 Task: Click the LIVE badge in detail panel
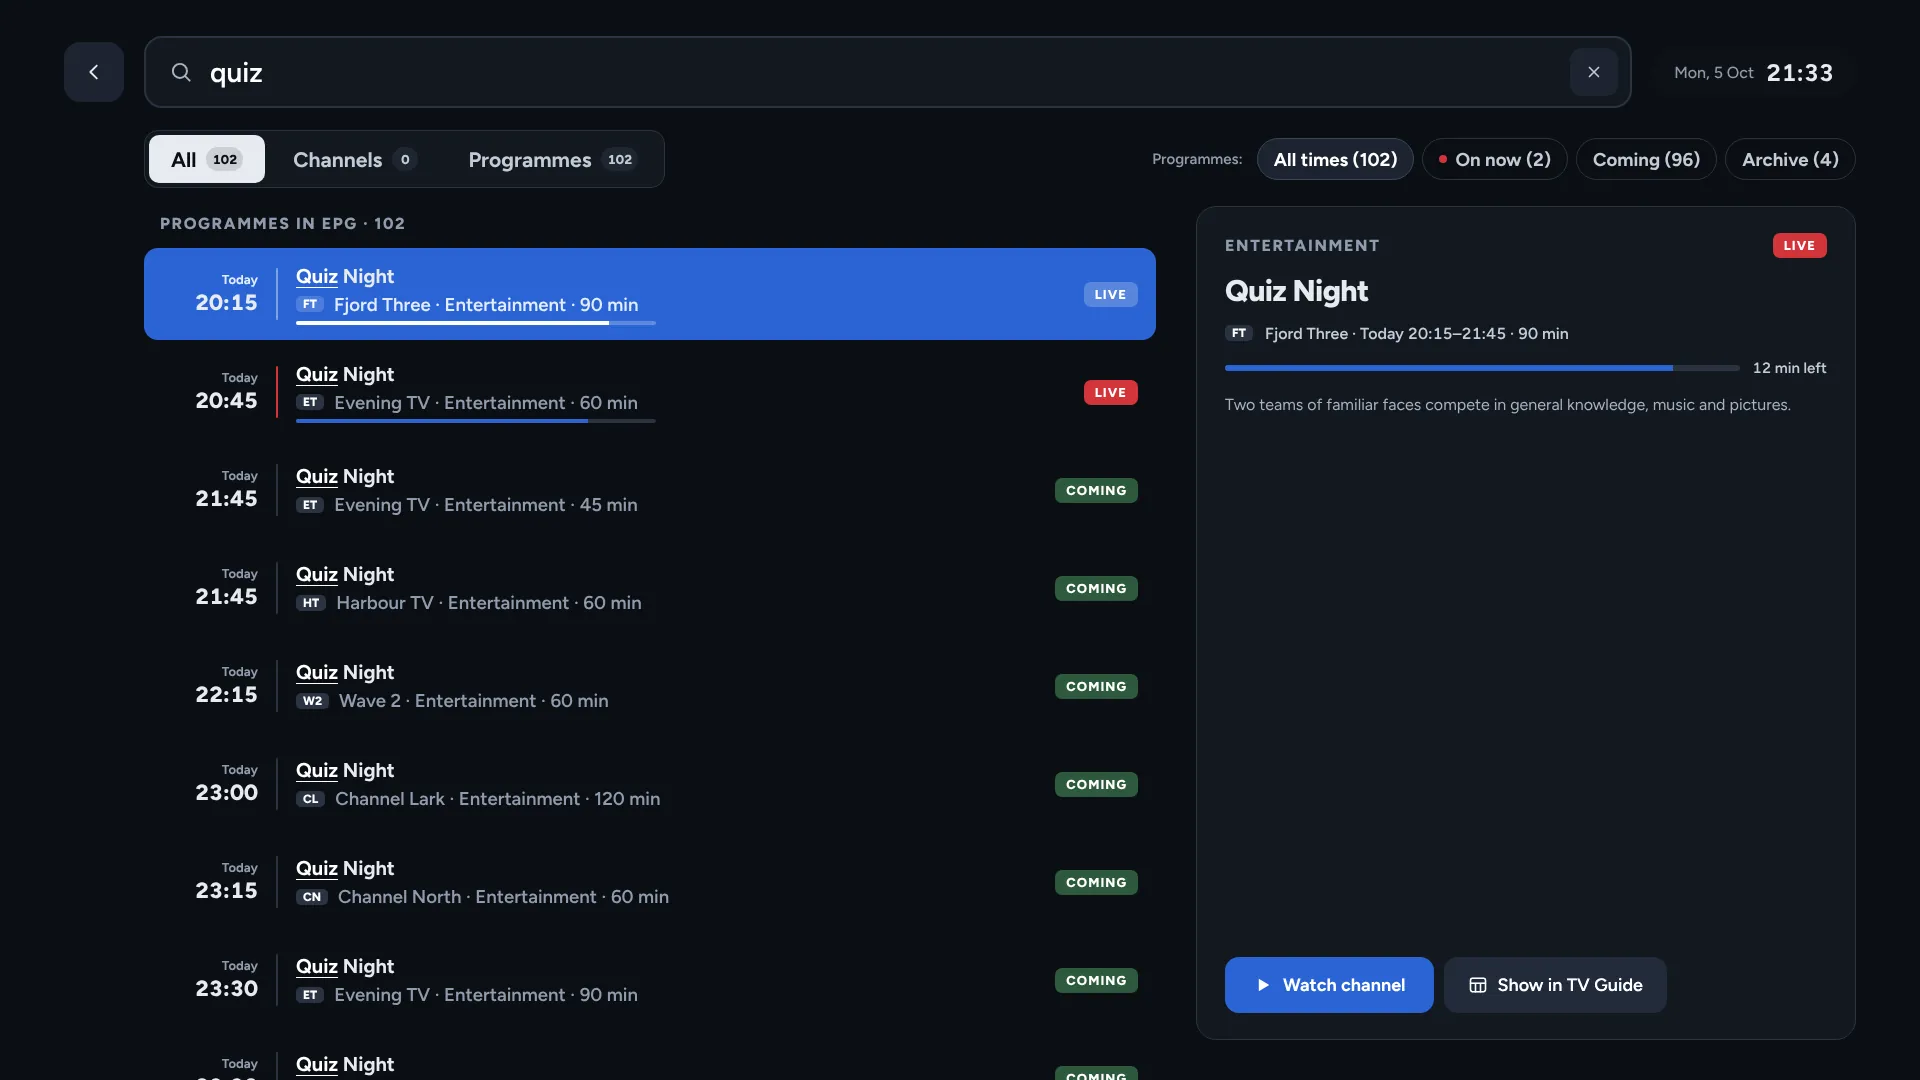(x=1799, y=245)
